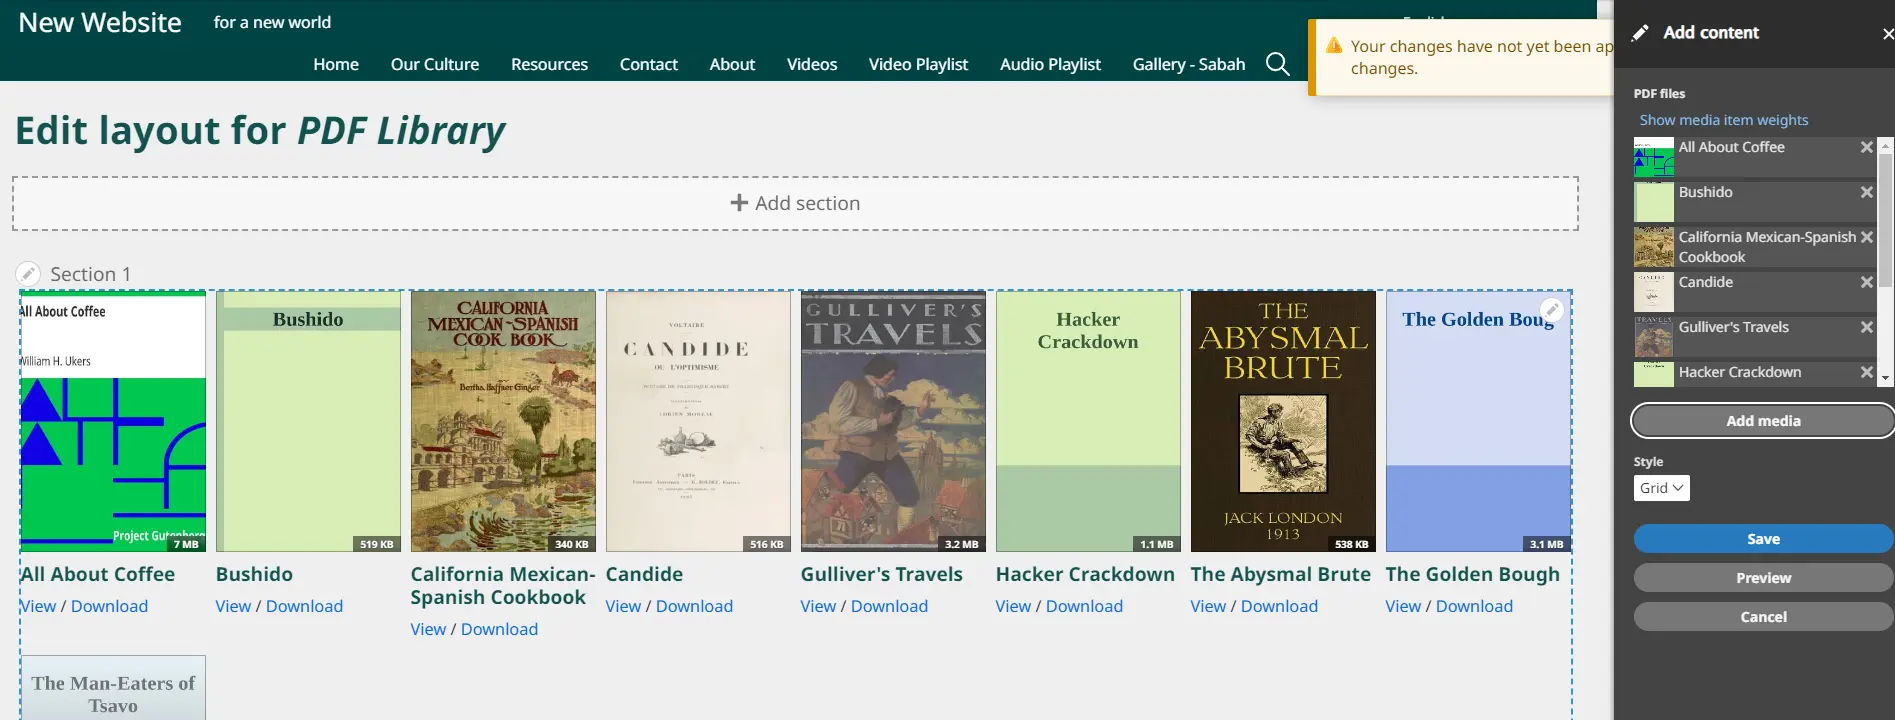Download the Candide PDF

click(694, 606)
